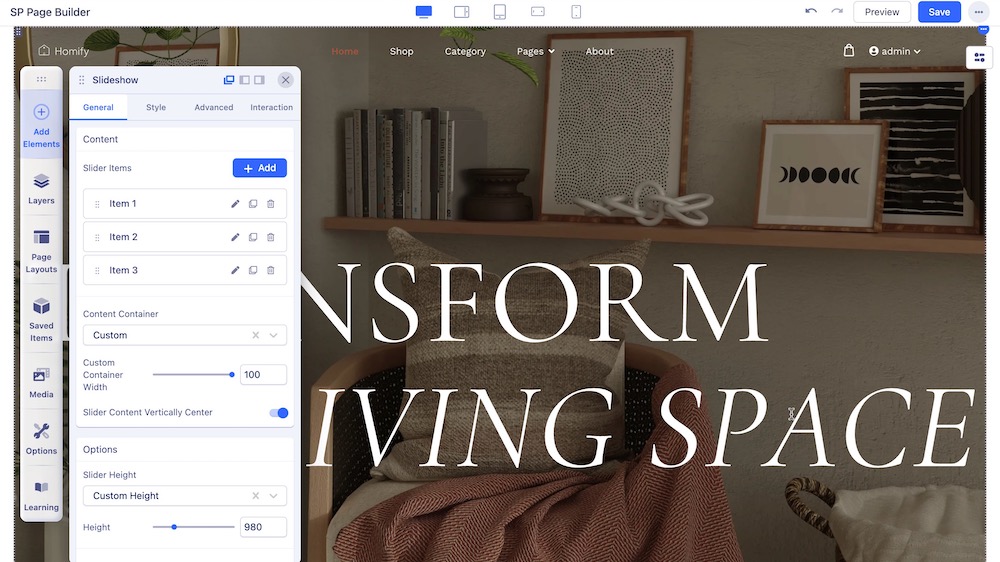The image size is (1000, 562).
Task: Toggle Slider Content Vertically Center switch
Action: click(x=278, y=413)
